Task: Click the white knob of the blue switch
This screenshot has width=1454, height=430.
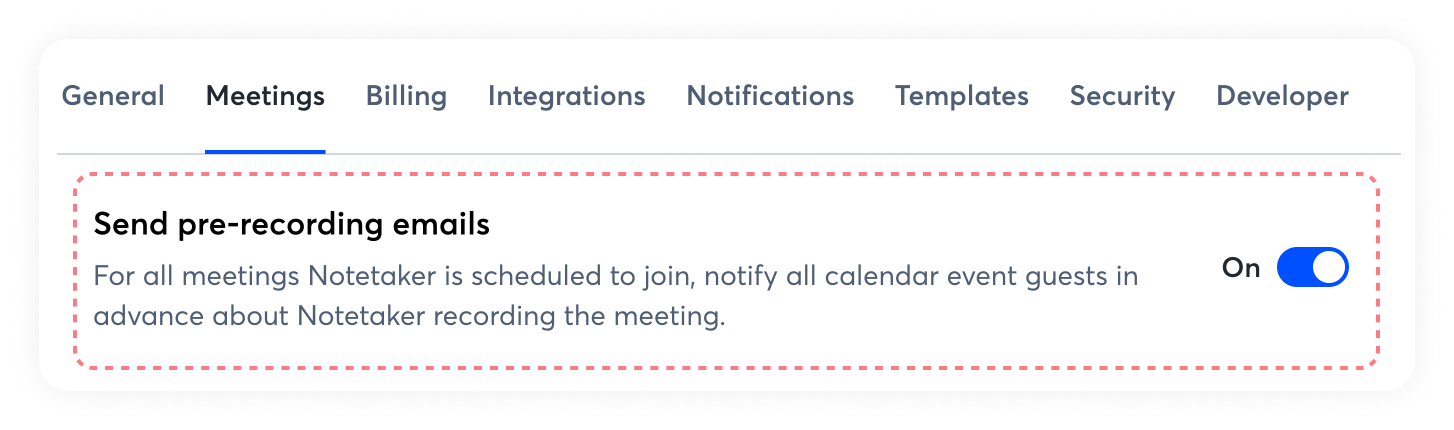Action: pos(1329,268)
